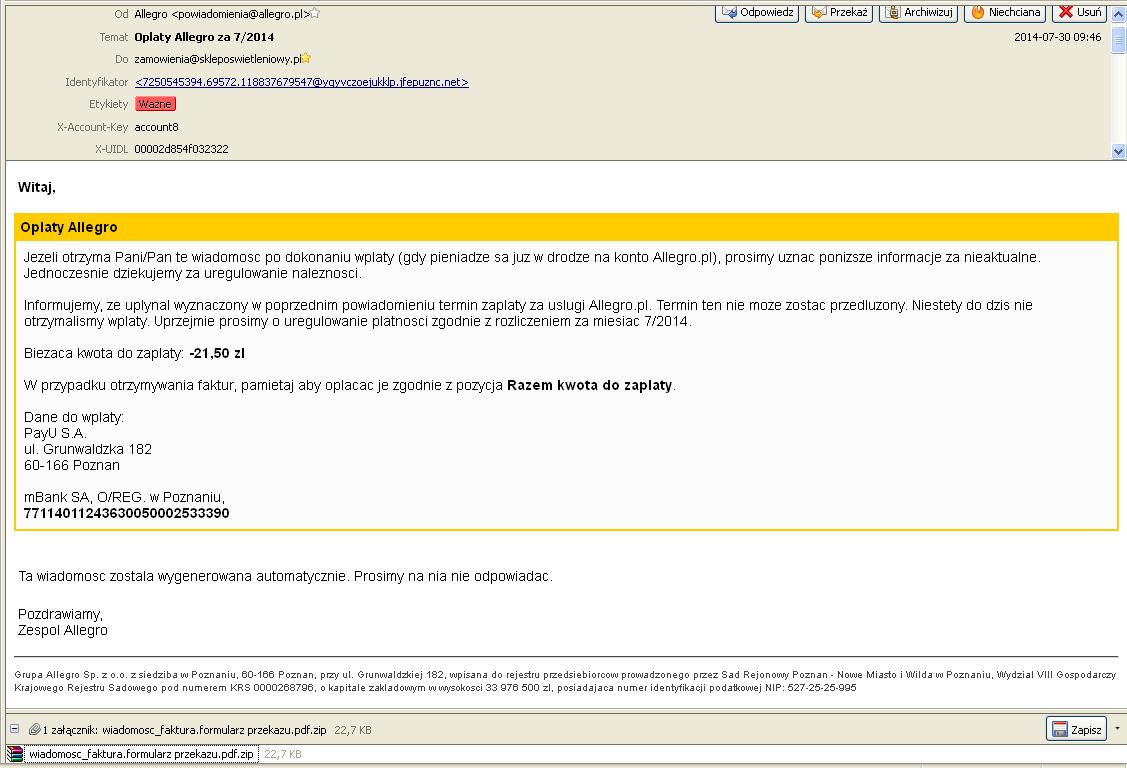1127x768 pixels.
Task: Click the header pane scroll-up arrow
Action: (x=1118, y=14)
